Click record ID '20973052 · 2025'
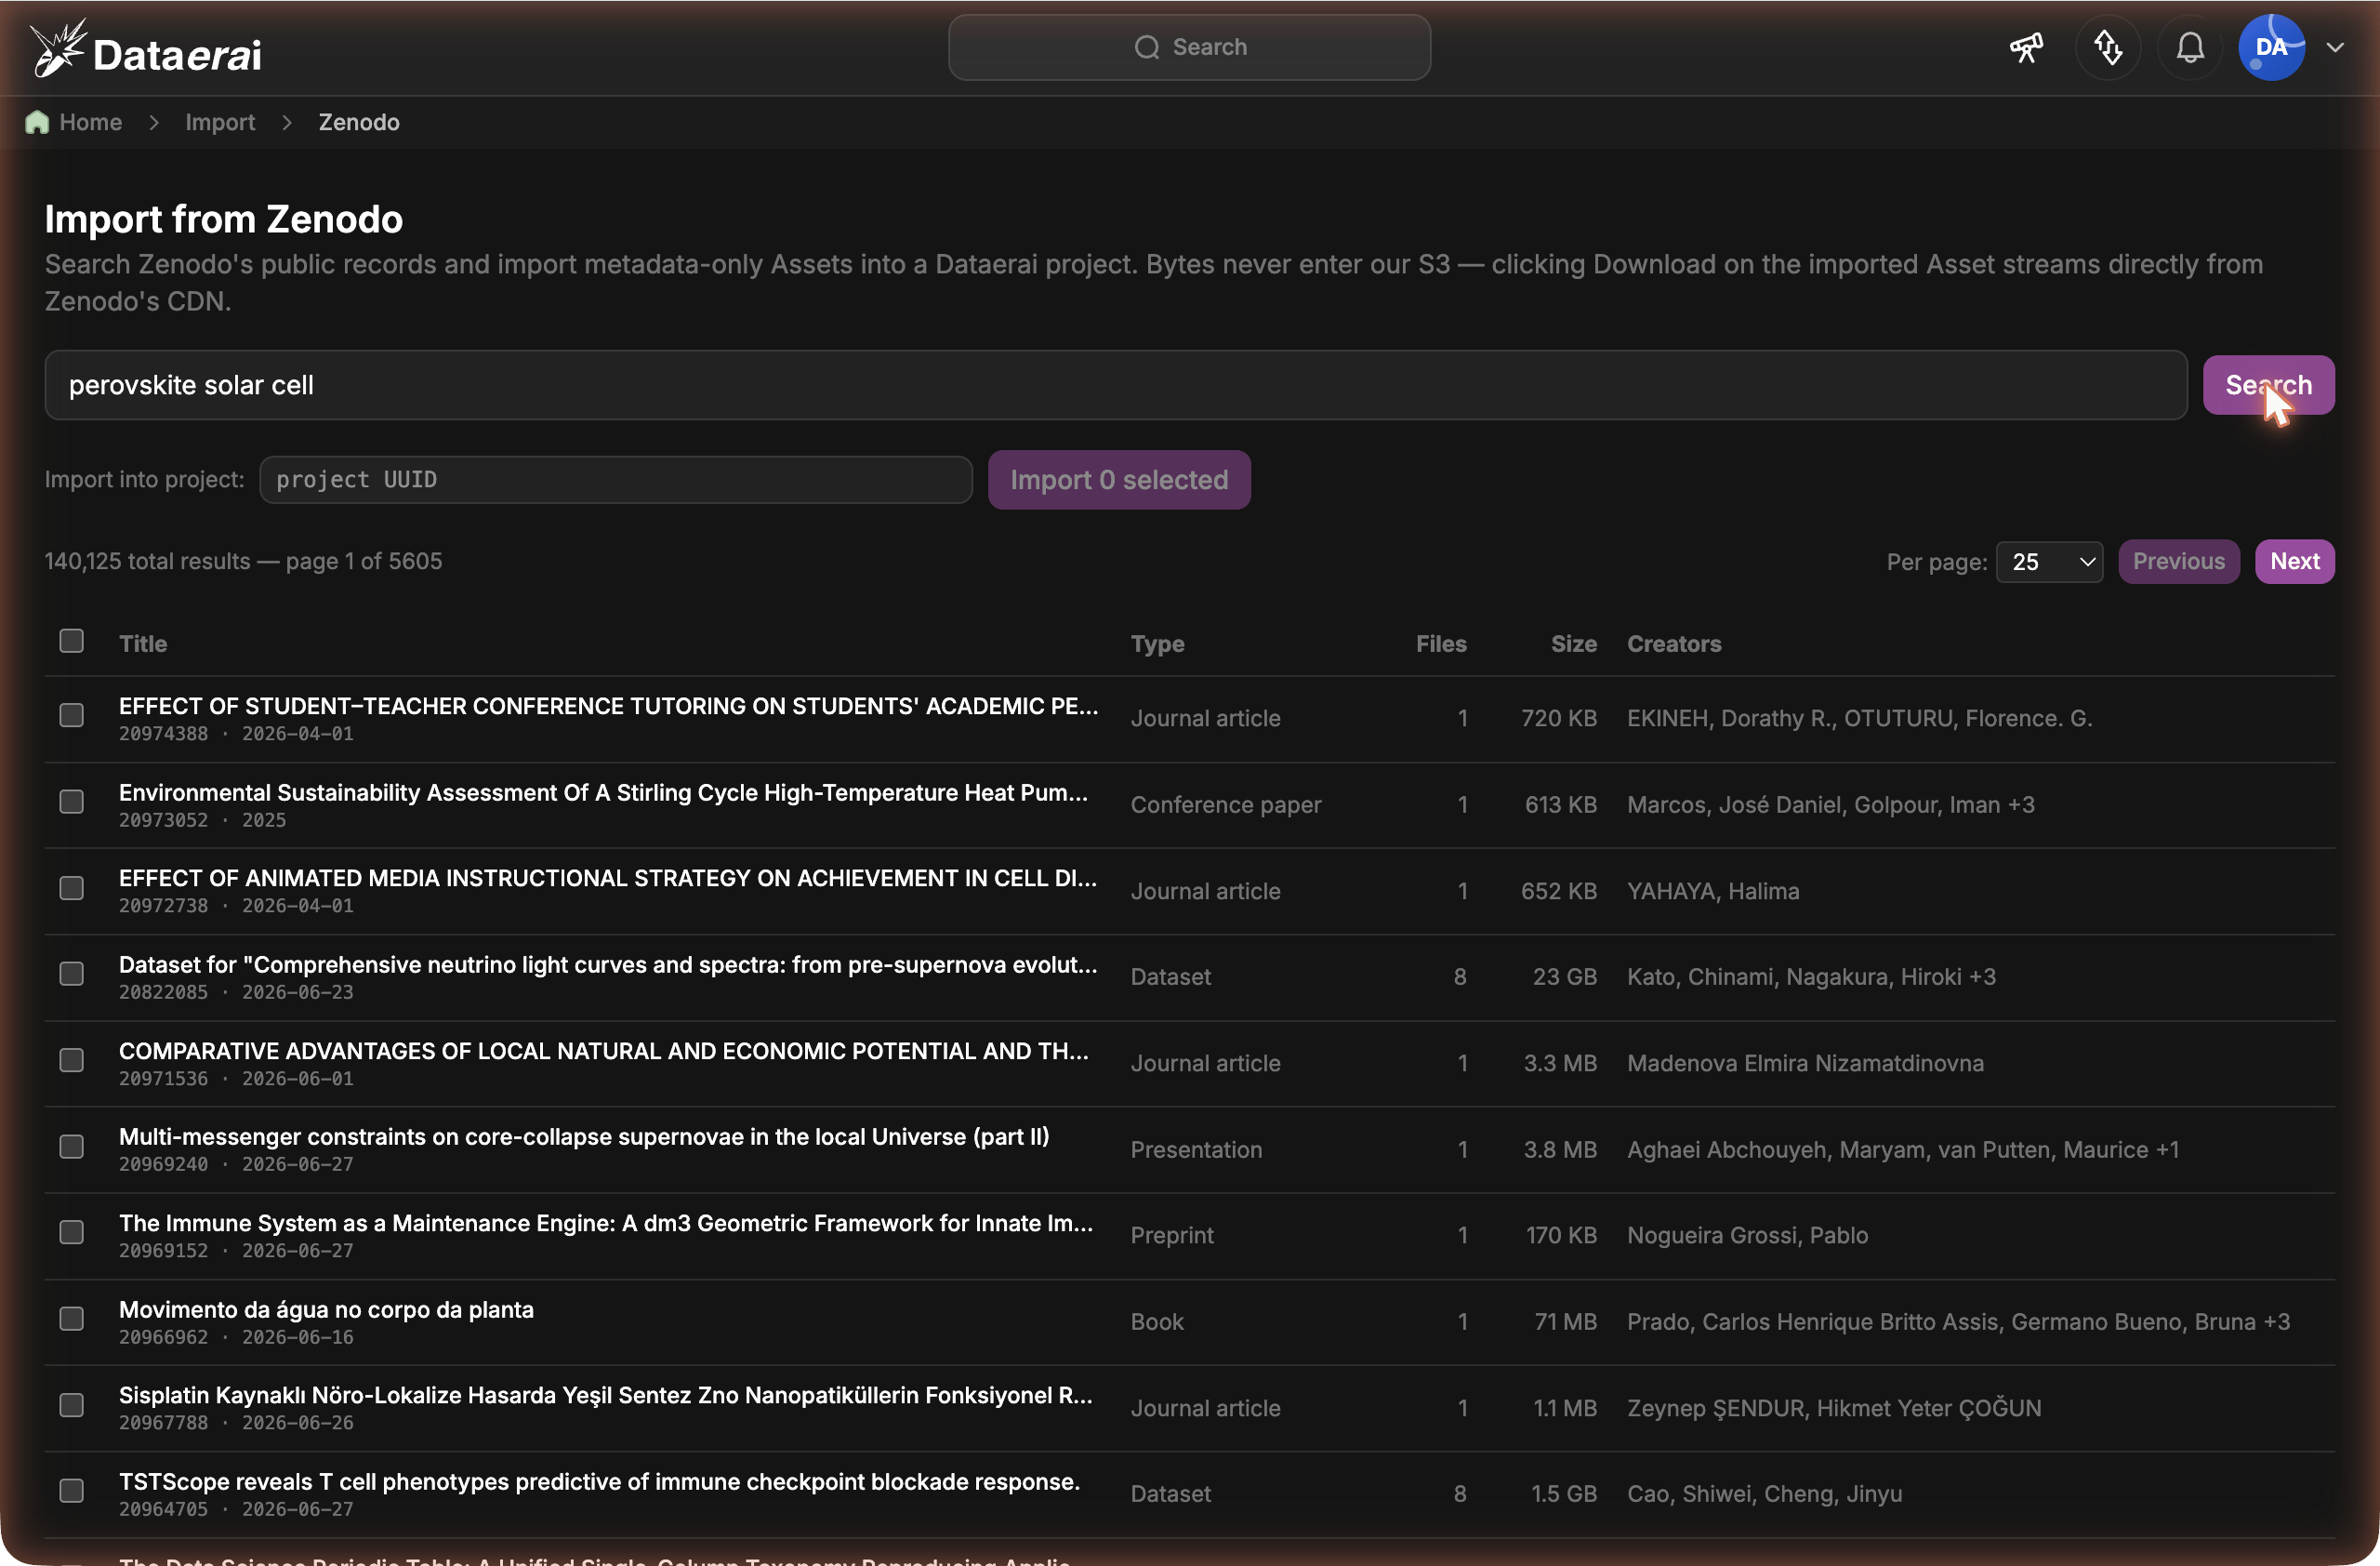The image size is (2380, 1566). pyautogui.click(x=202, y=820)
